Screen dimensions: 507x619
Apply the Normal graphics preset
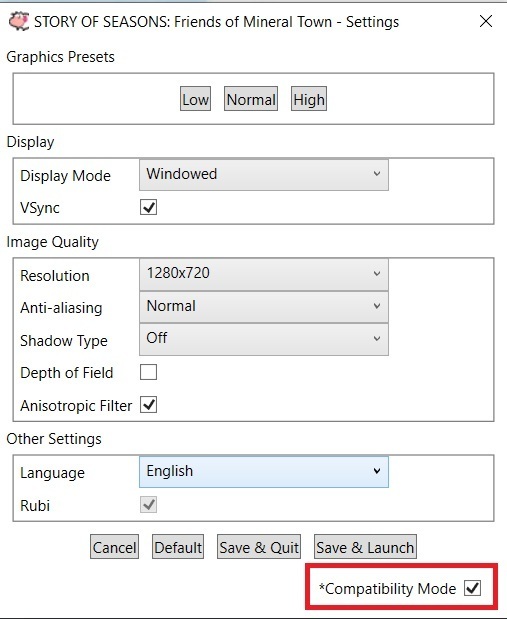pos(251,99)
